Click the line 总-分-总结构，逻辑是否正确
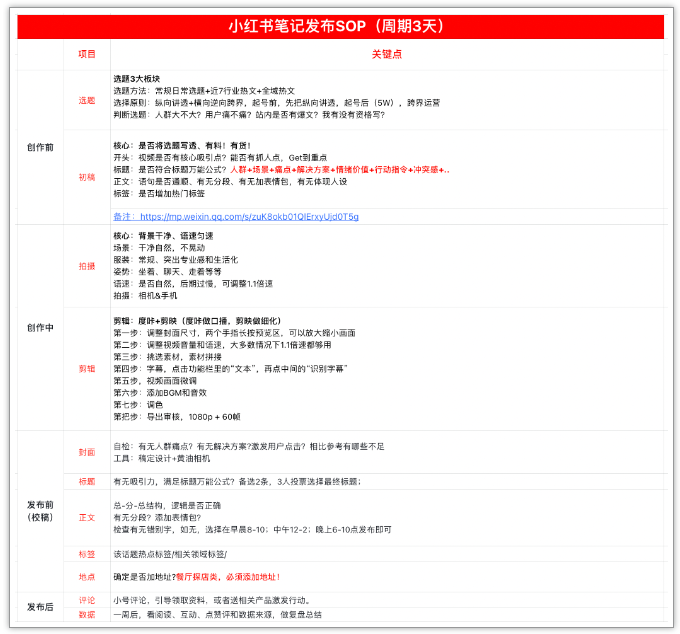This screenshot has height=634, width=680. click(167, 506)
